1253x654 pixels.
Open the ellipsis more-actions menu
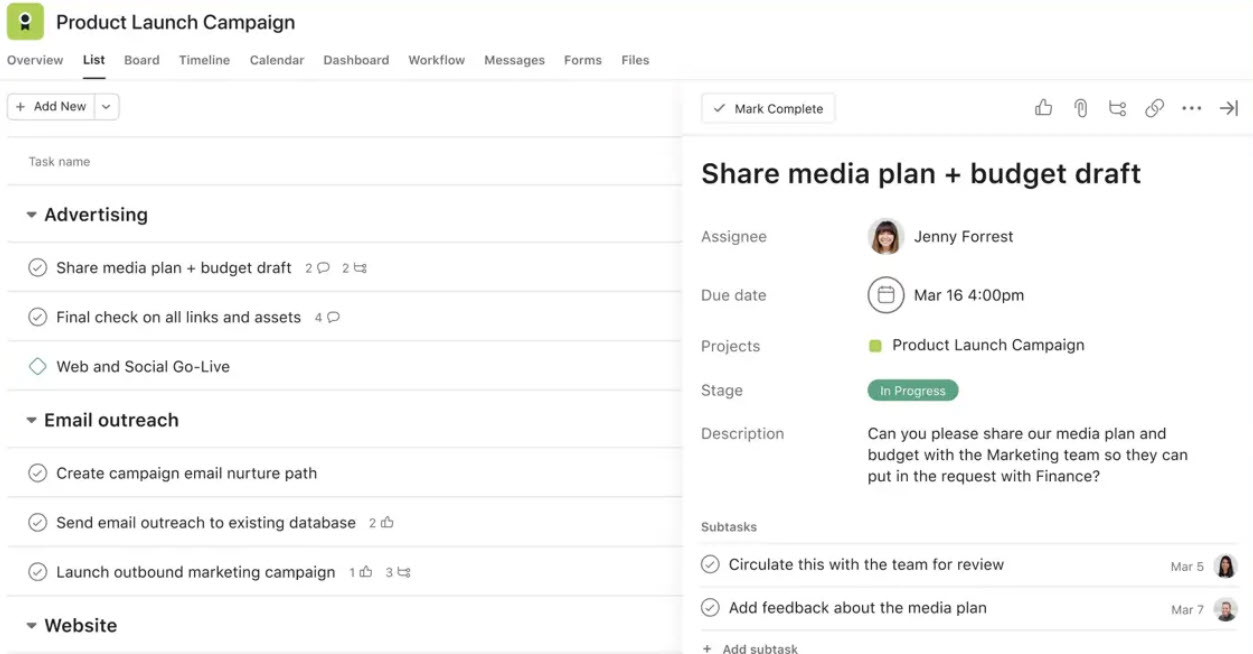[x=1192, y=107]
